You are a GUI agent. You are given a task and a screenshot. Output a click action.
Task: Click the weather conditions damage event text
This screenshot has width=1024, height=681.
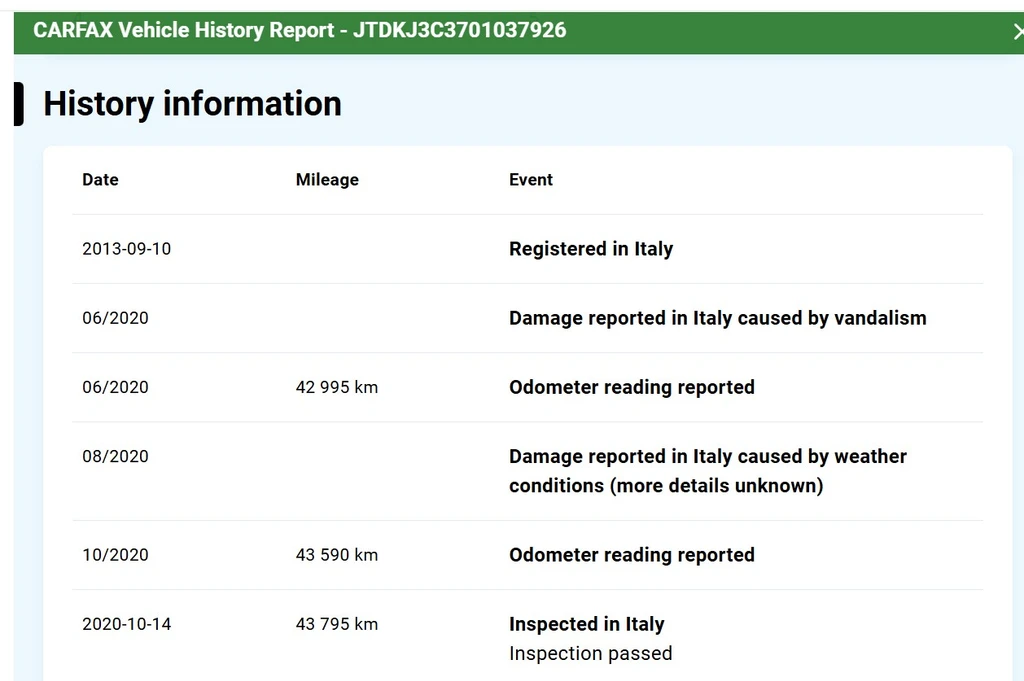click(708, 471)
